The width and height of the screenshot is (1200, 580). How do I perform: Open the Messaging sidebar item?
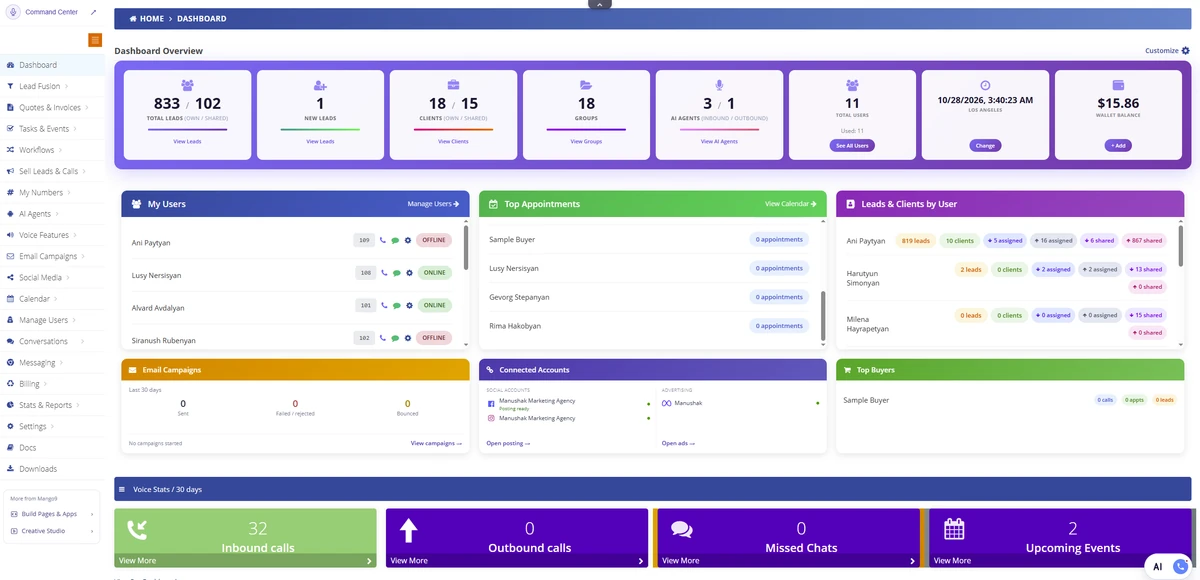click(x=52, y=363)
